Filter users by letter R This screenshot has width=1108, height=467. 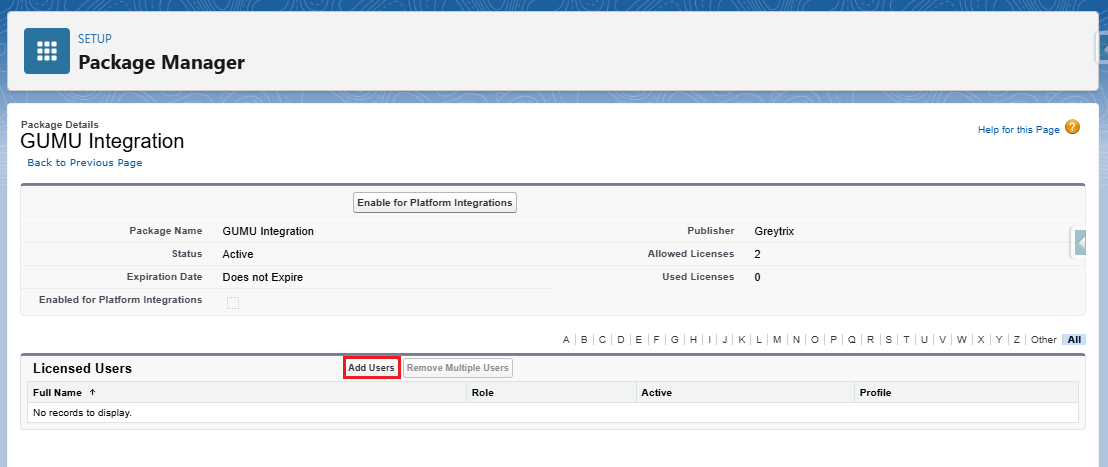coord(871,340)
